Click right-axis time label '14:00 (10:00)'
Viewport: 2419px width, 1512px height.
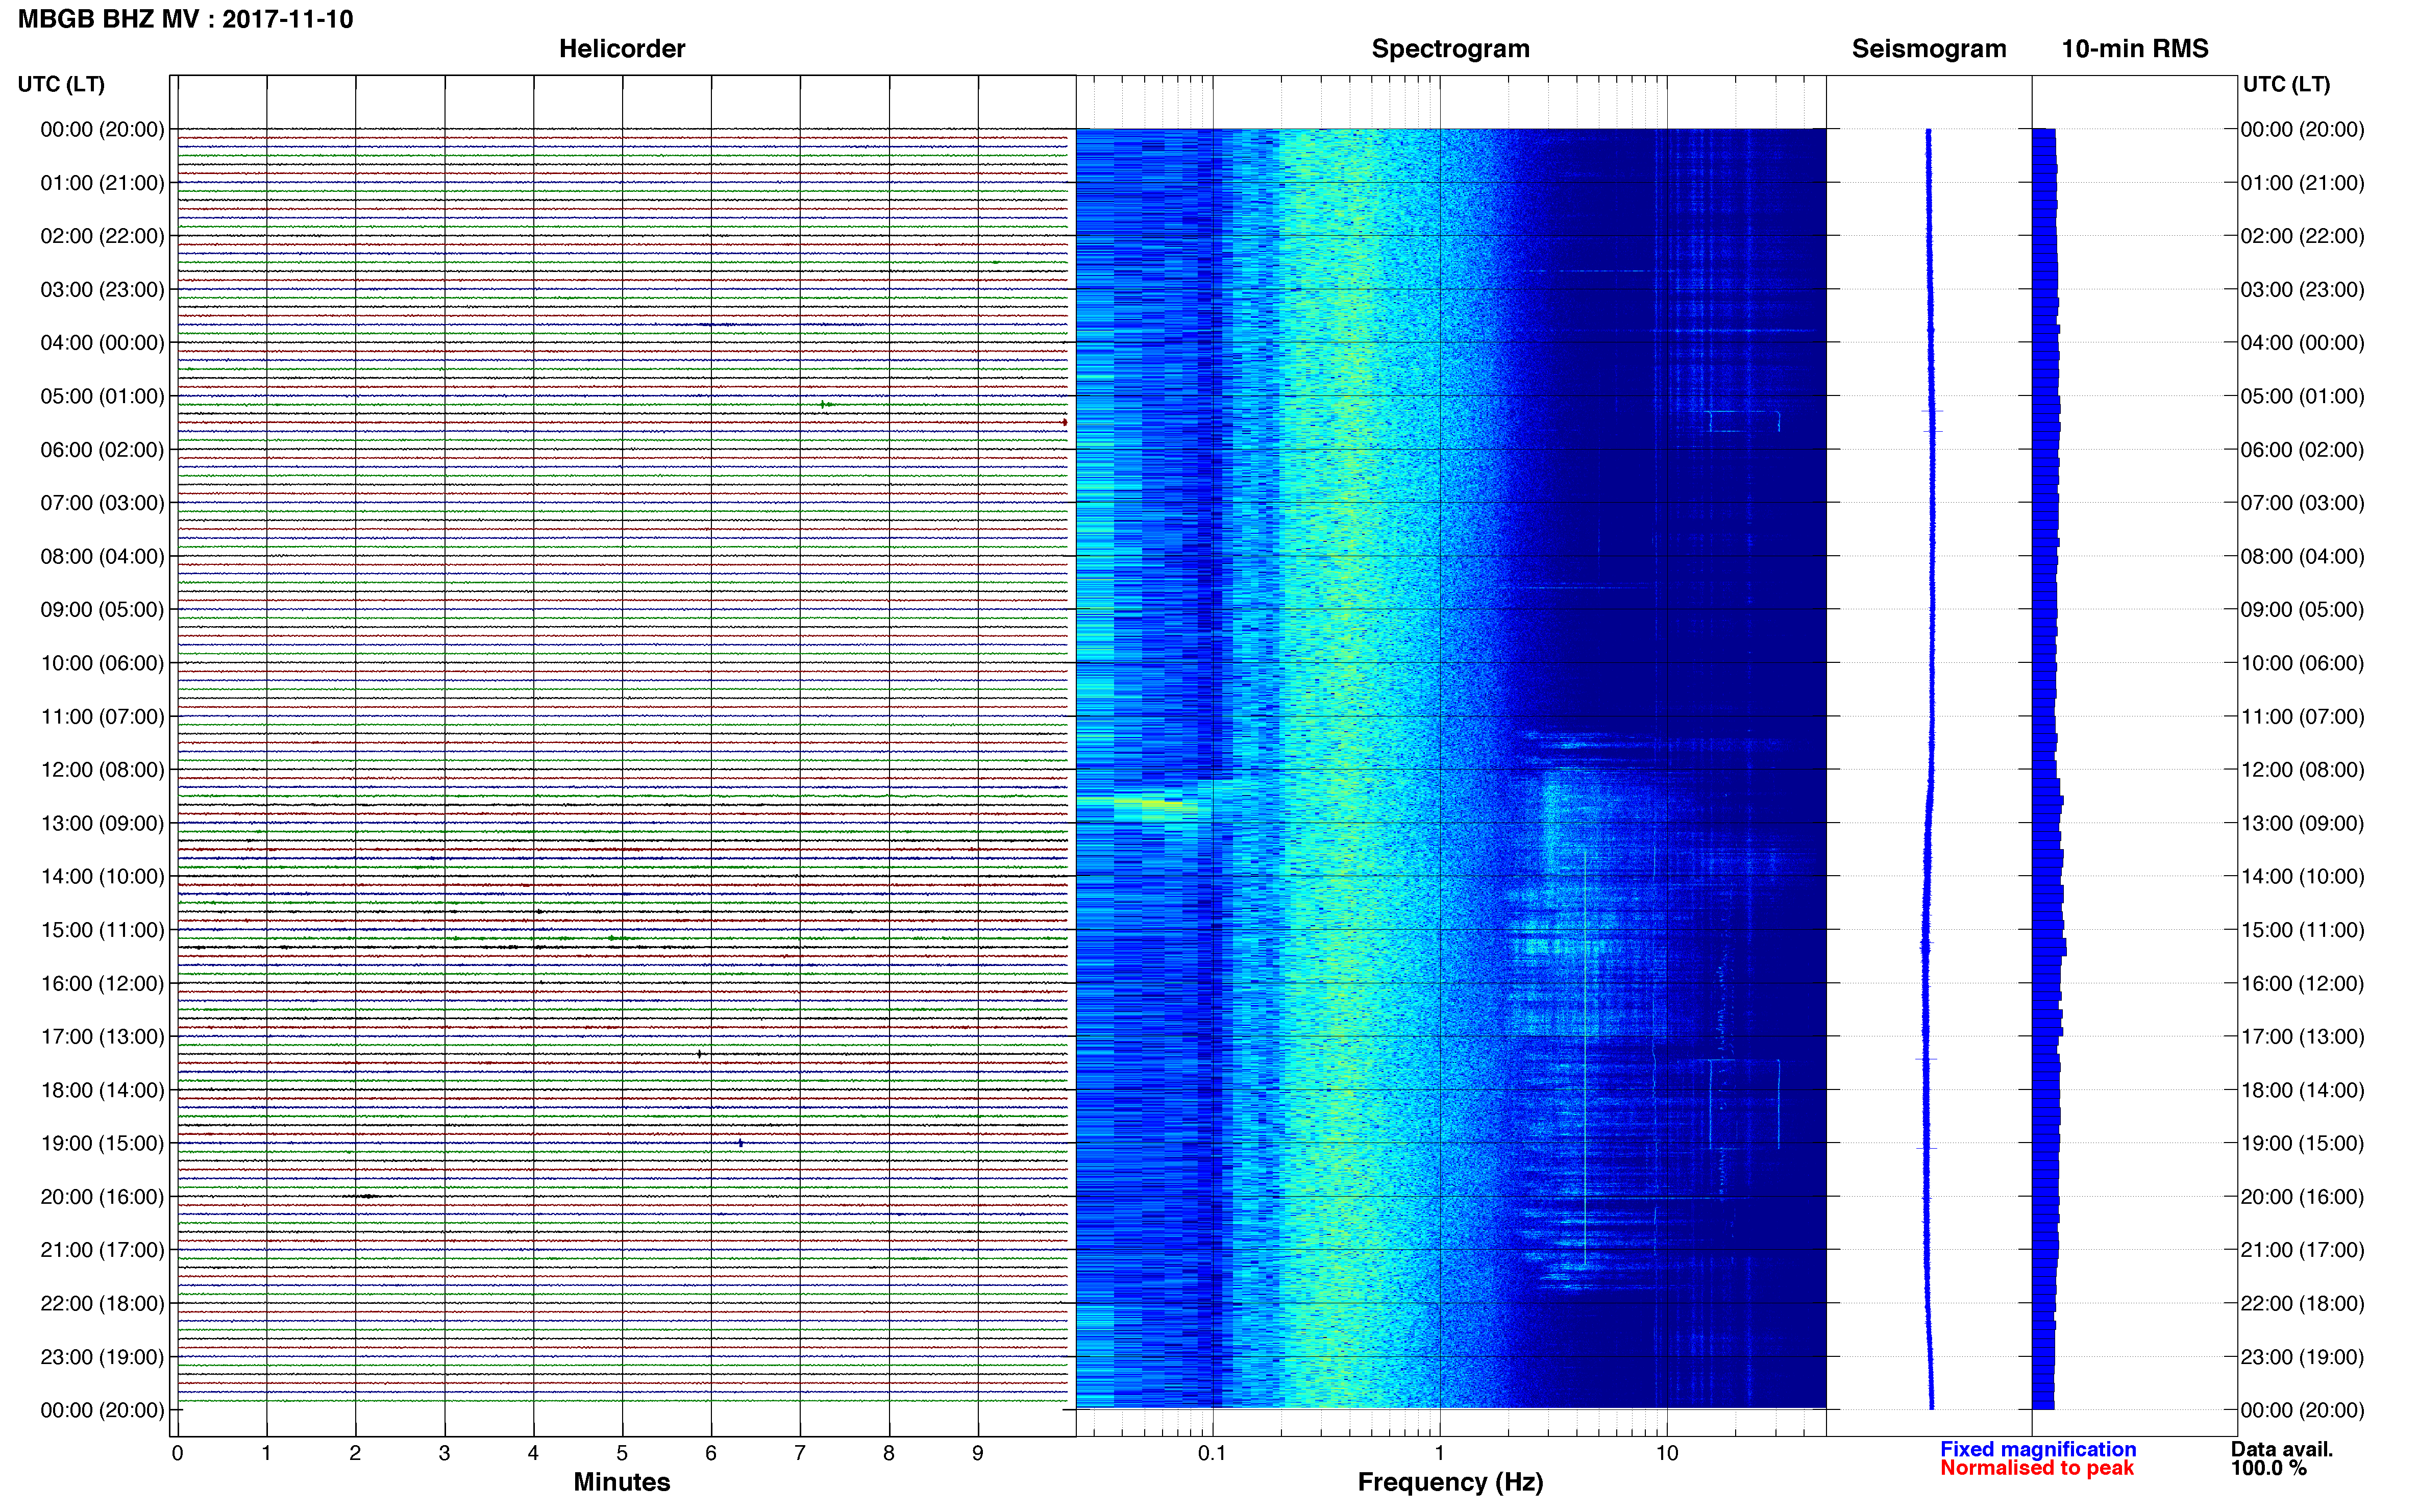pos(2302,877)
